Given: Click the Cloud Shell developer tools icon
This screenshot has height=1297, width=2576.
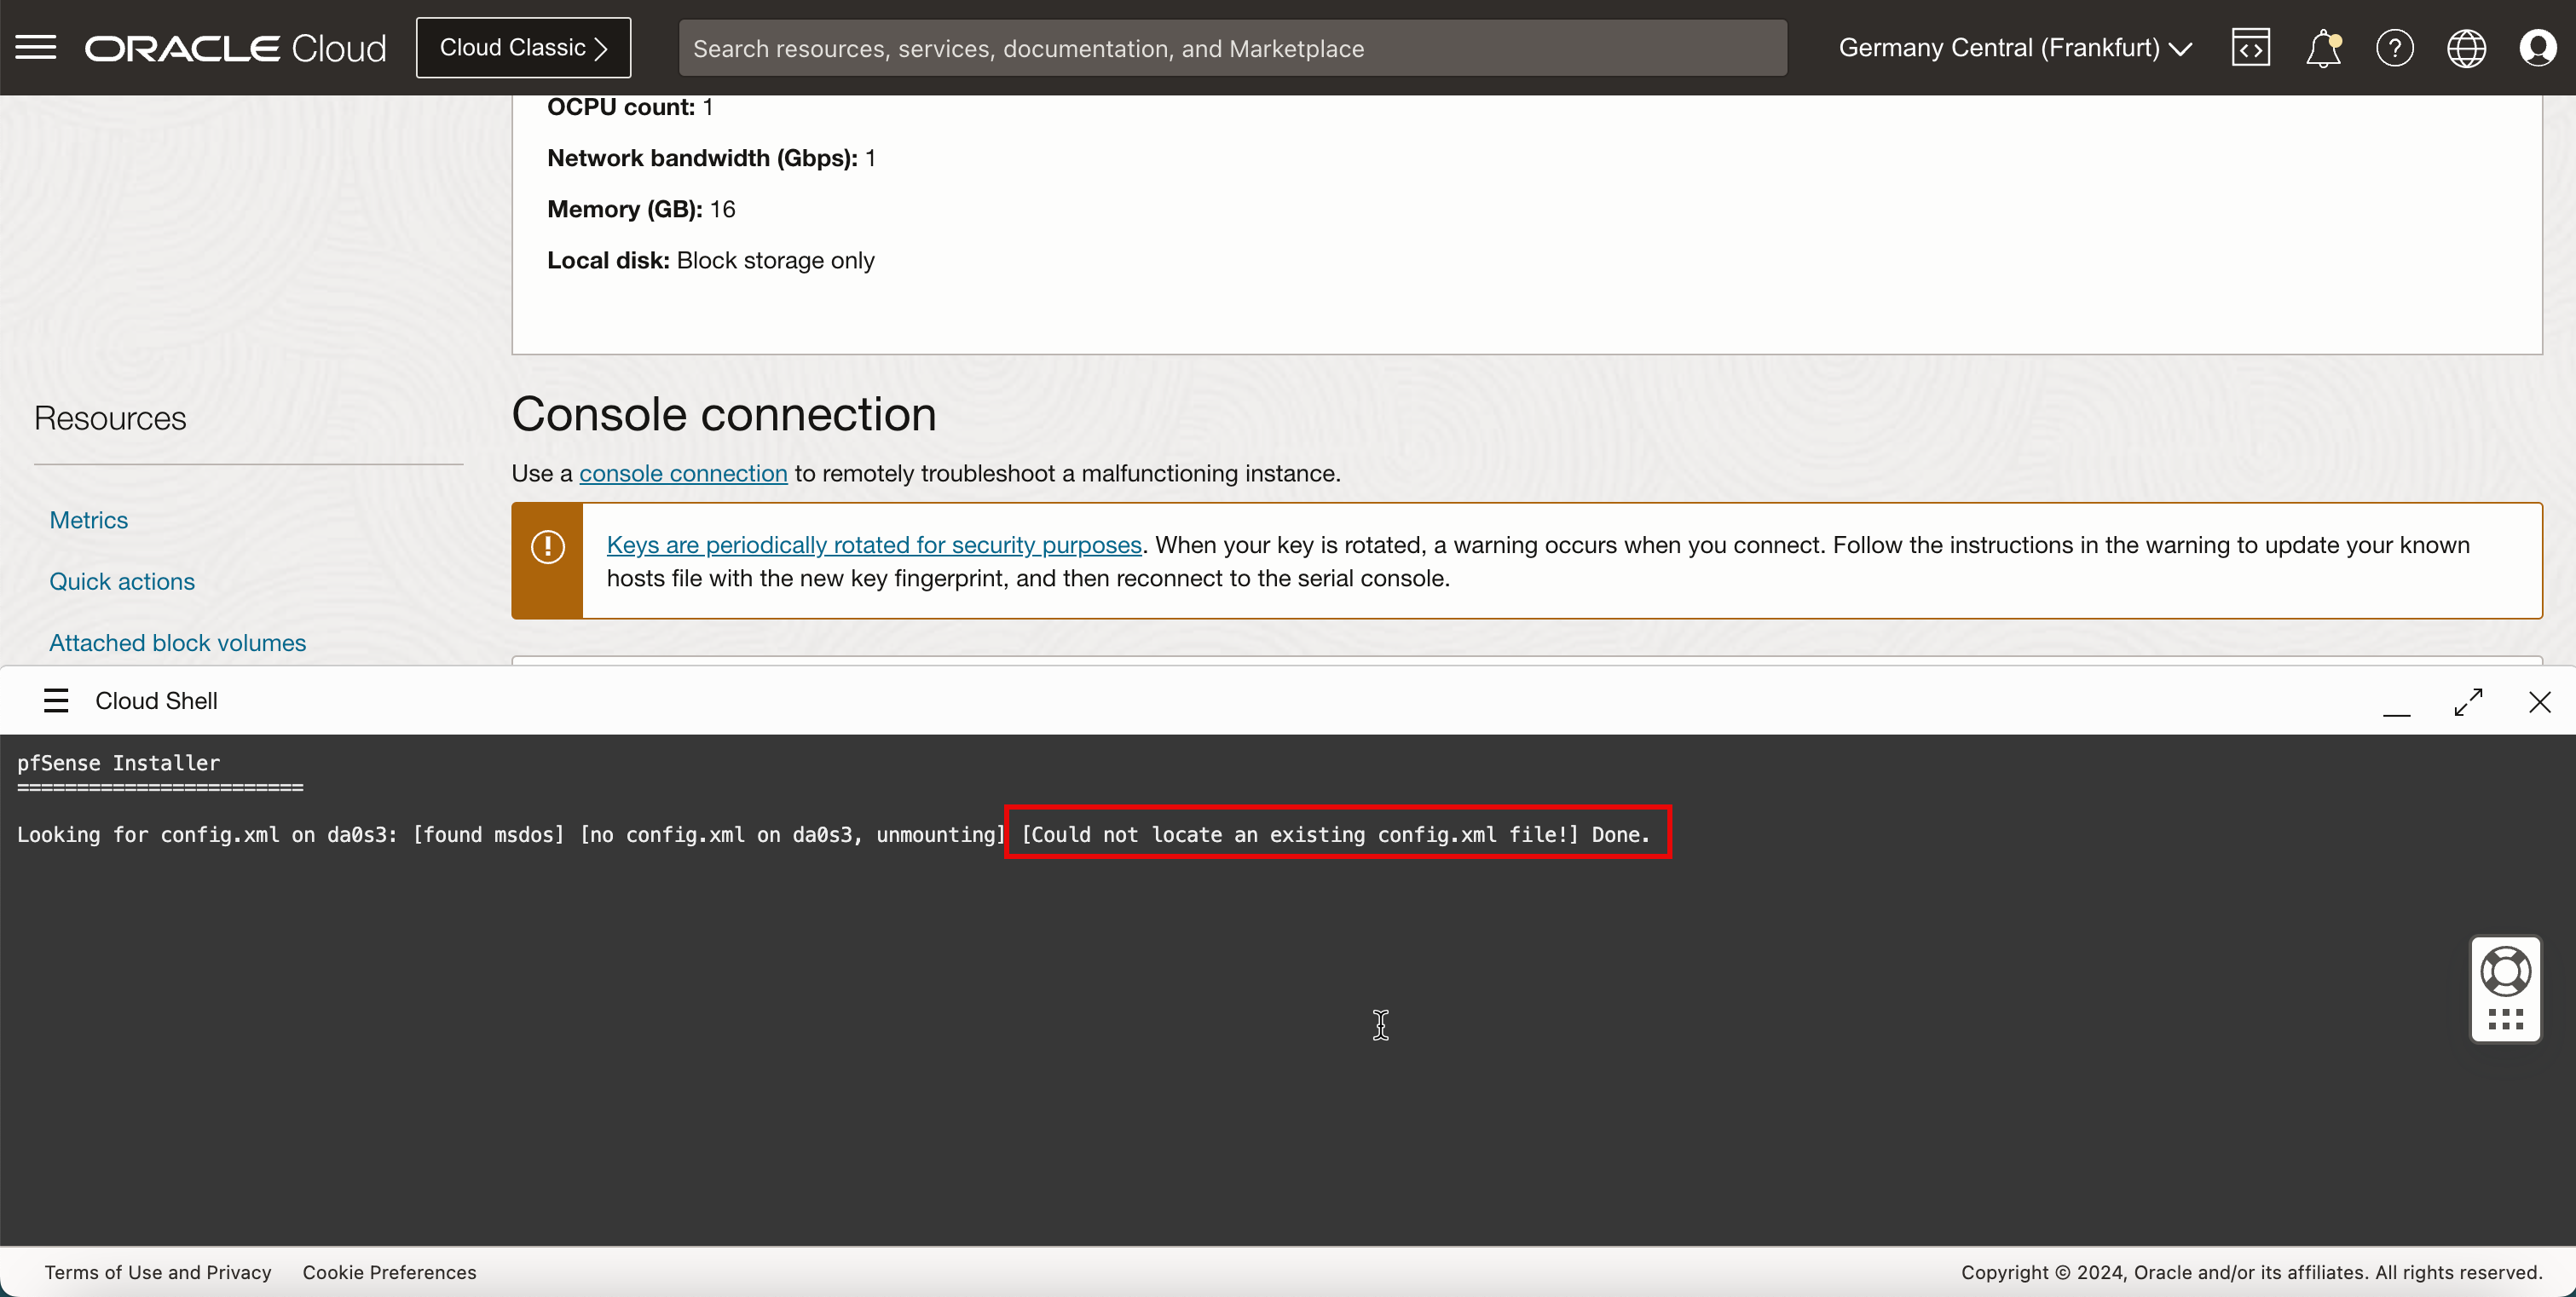Looking at the screenshot, I should pyautogui.click(x=2250, y=48).
